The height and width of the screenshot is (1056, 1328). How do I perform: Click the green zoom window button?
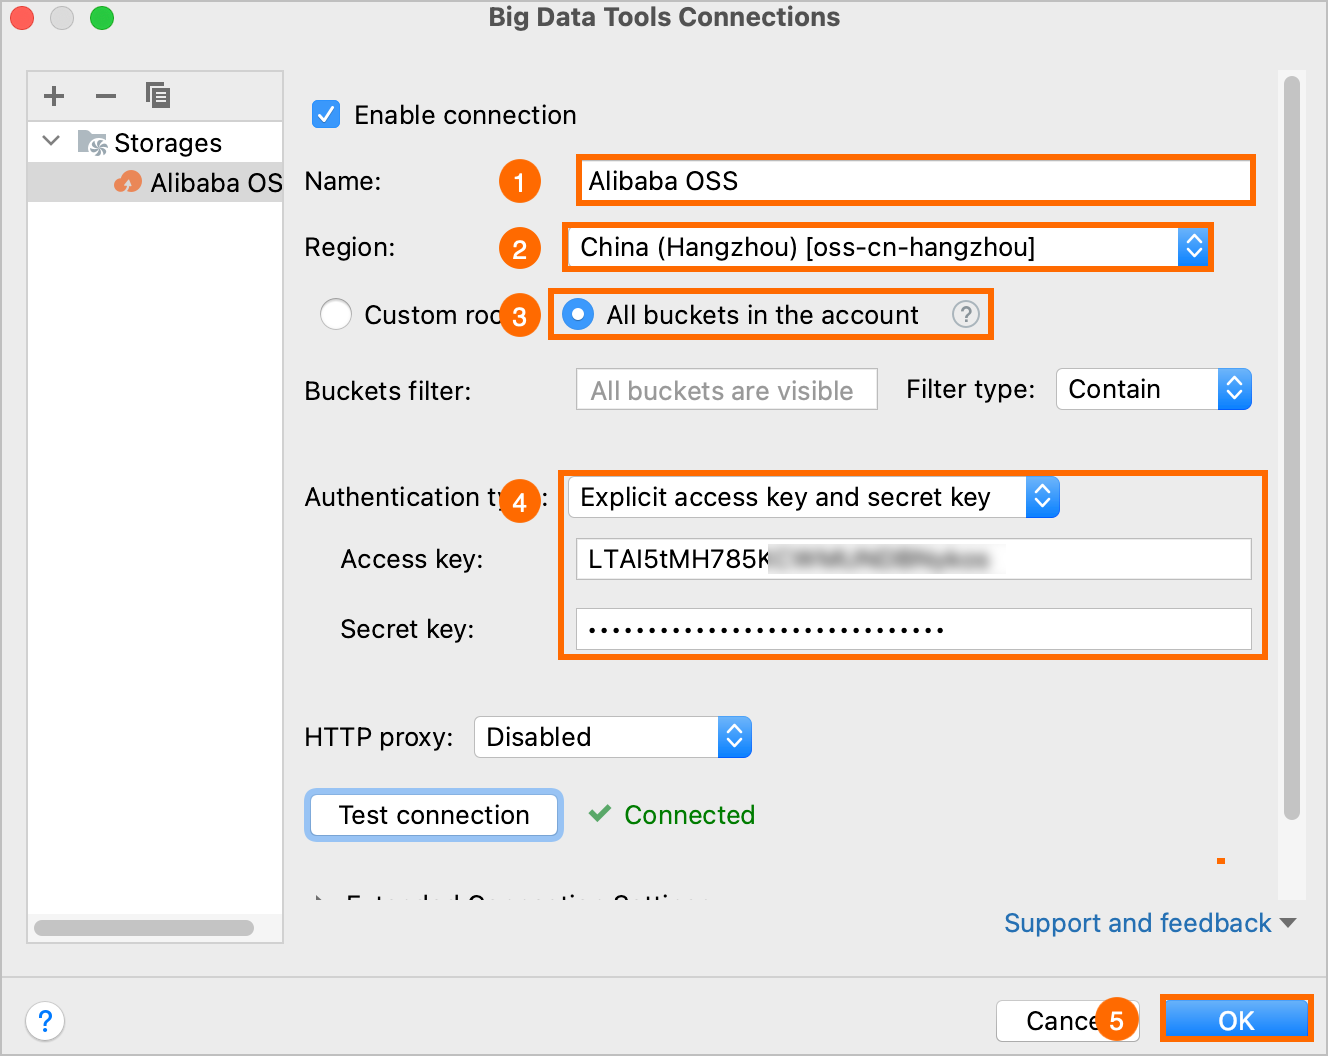[102, 18]
